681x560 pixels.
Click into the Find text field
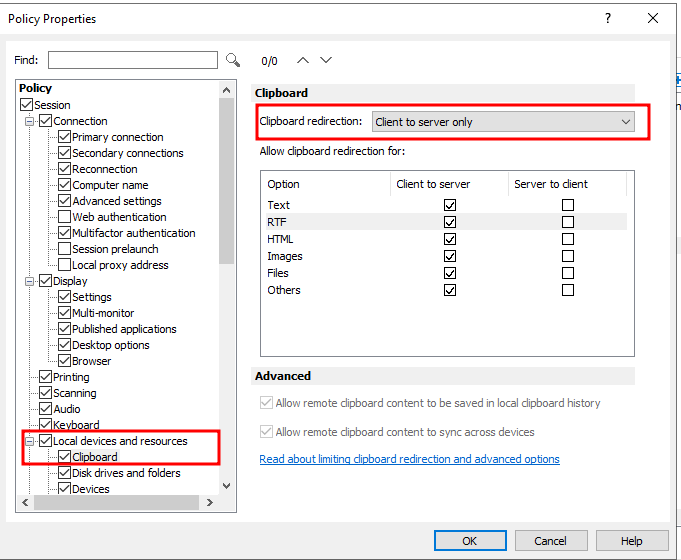132,60
